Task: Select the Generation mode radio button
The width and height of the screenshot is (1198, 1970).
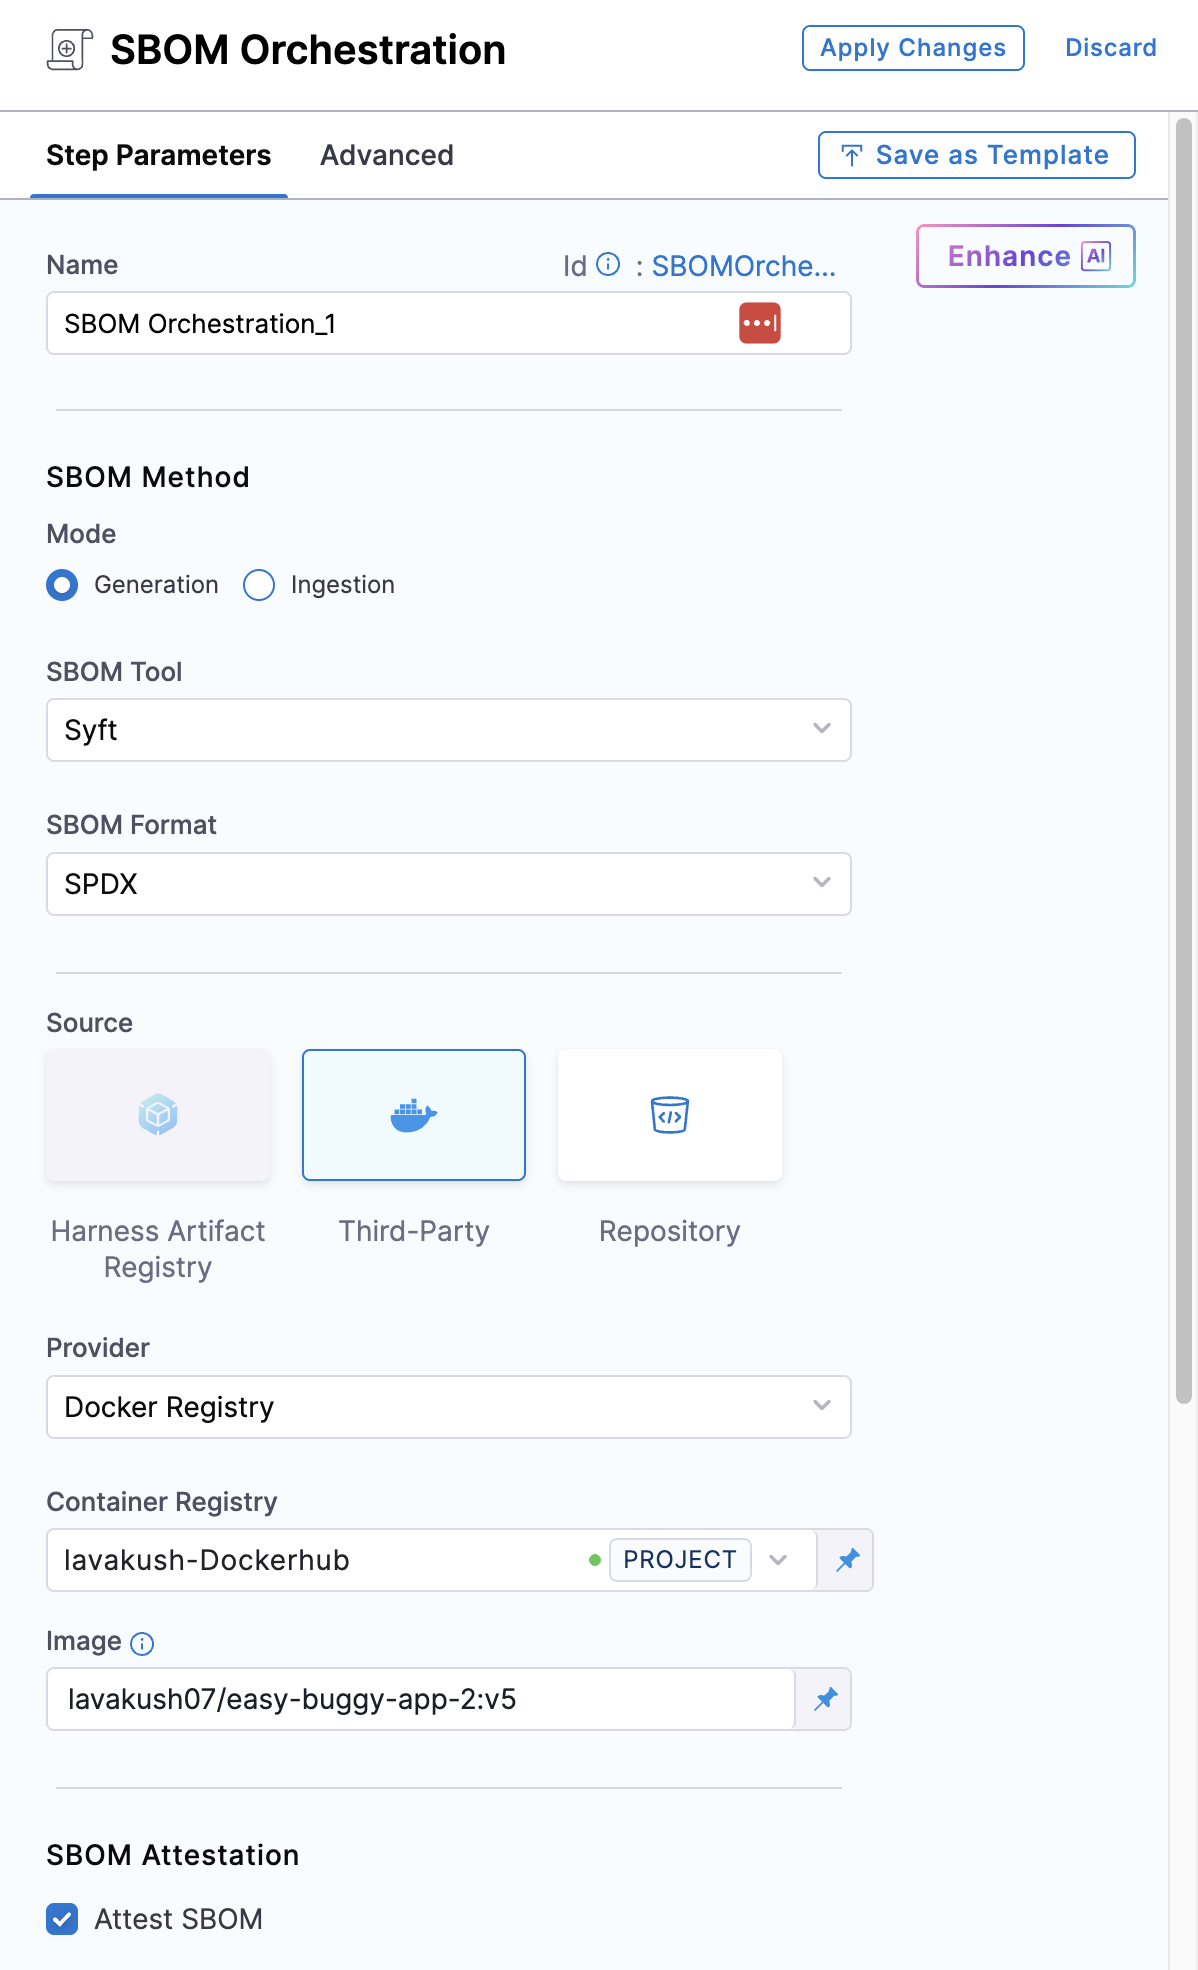Action: 62,585
